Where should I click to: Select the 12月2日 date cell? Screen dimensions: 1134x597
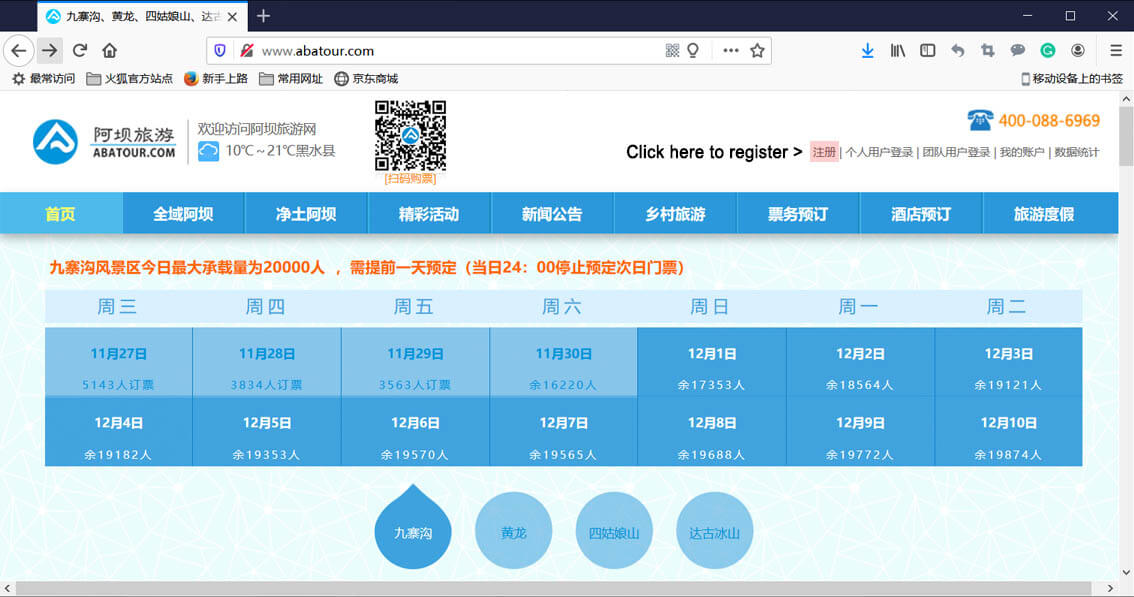(x=860, y=362)
